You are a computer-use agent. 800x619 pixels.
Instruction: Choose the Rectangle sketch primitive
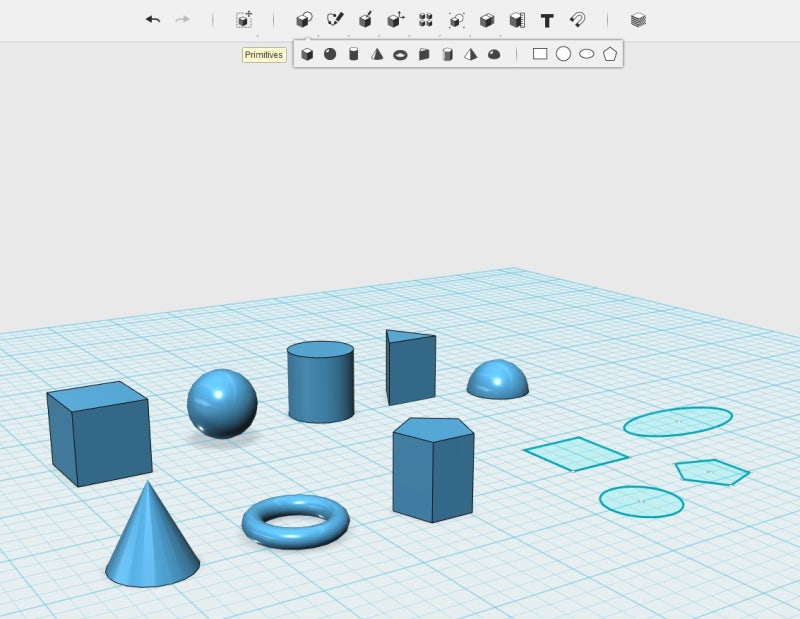(x=540, y=54)
